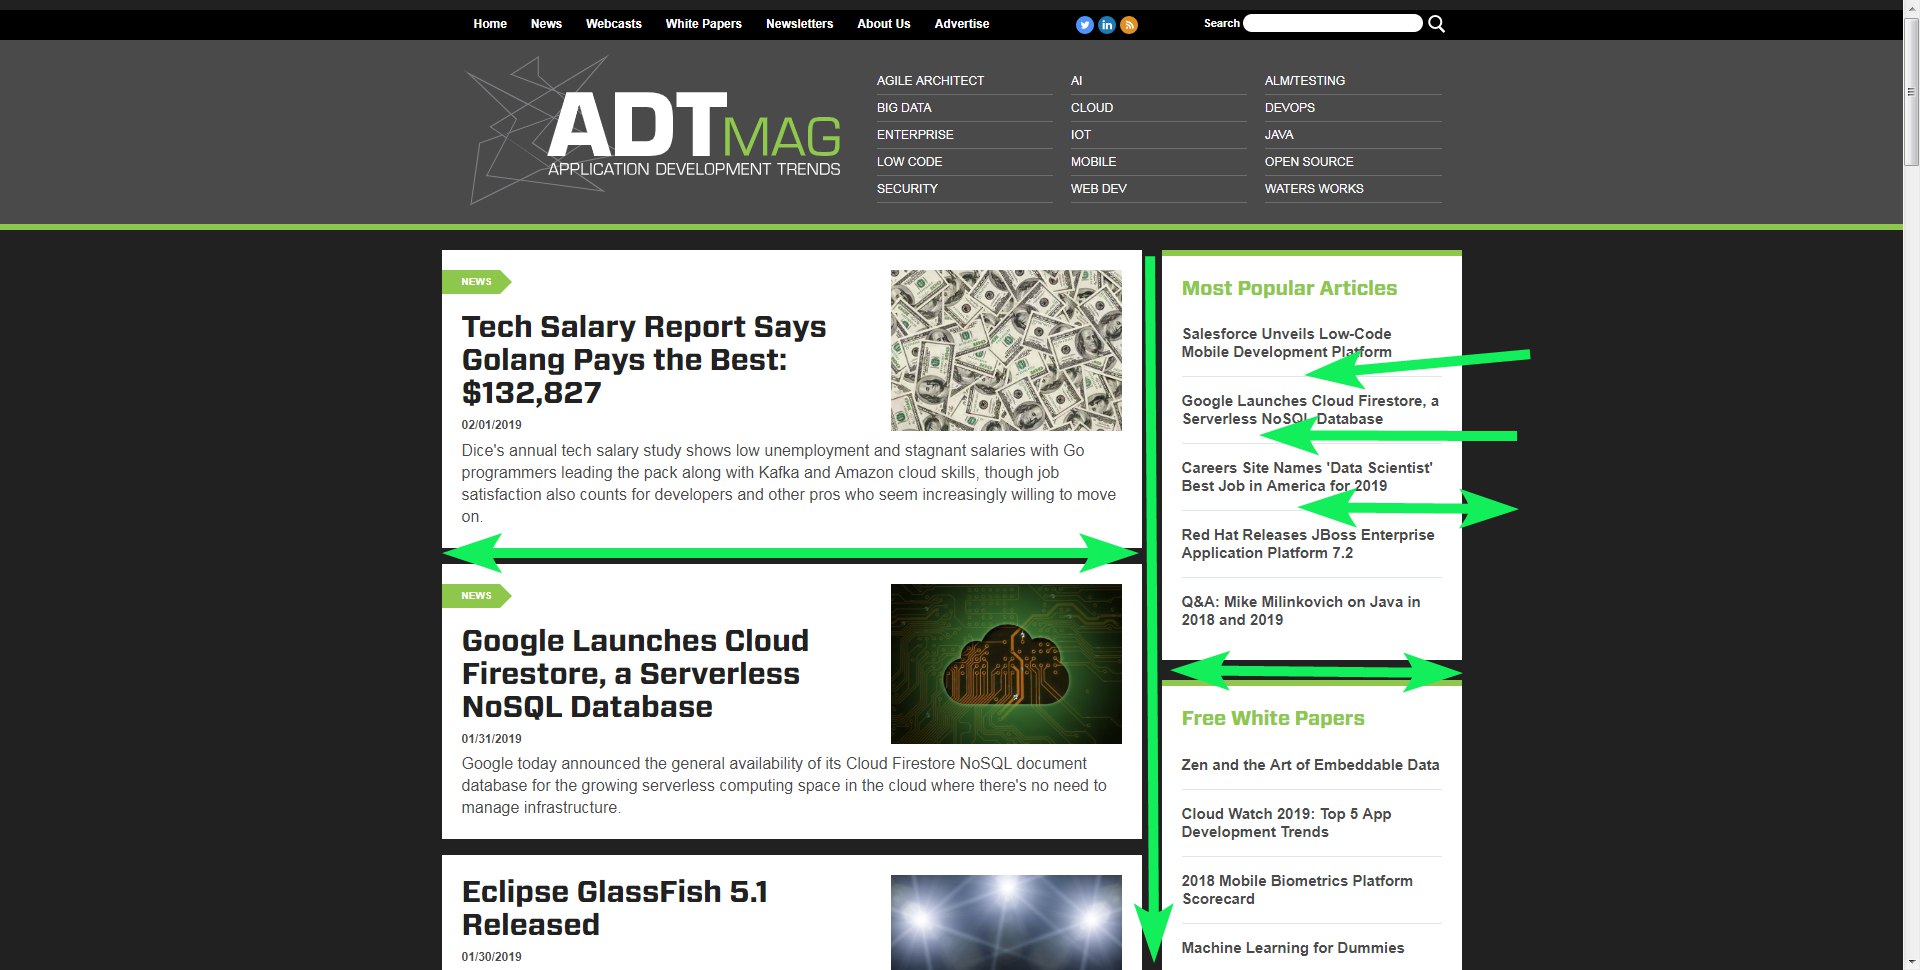Select the ENTERPRISE topic
The image size is (1920, 970).
pyautogui.click(x=915, y=135)
